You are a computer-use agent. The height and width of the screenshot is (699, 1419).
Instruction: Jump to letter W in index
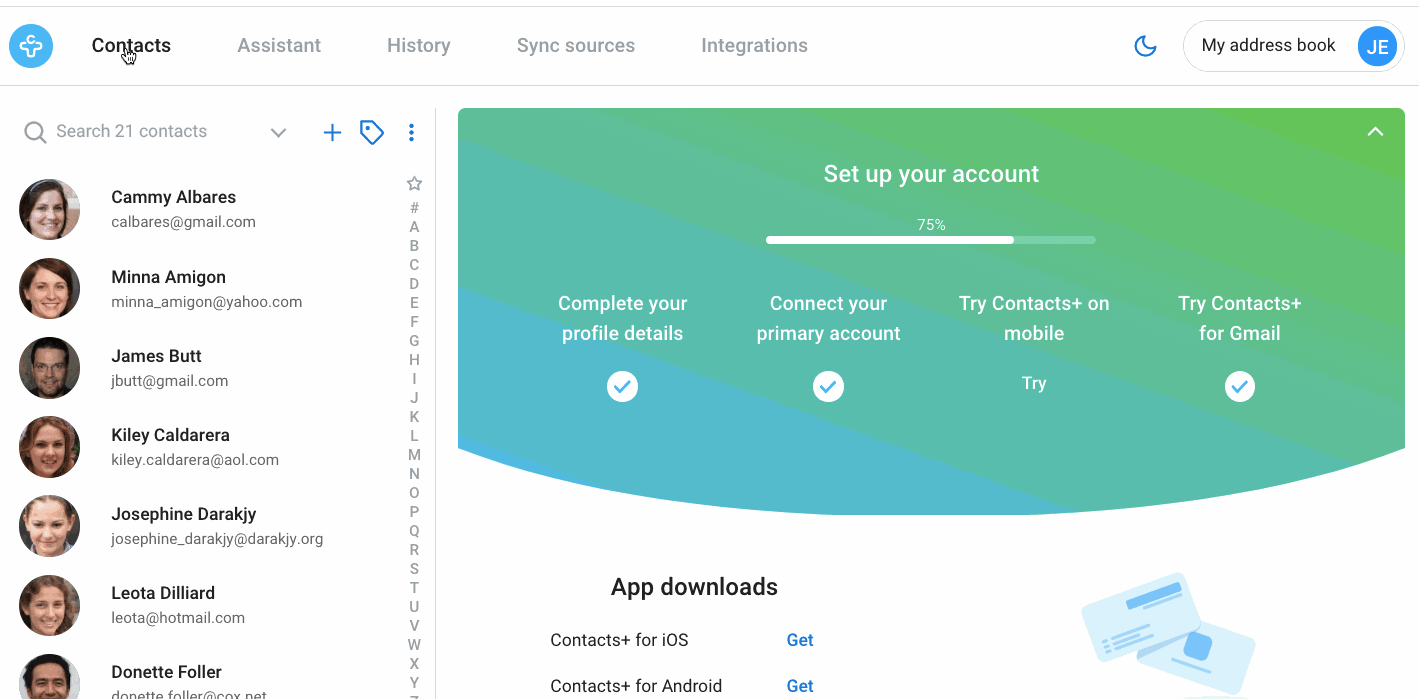pos(414,645)
